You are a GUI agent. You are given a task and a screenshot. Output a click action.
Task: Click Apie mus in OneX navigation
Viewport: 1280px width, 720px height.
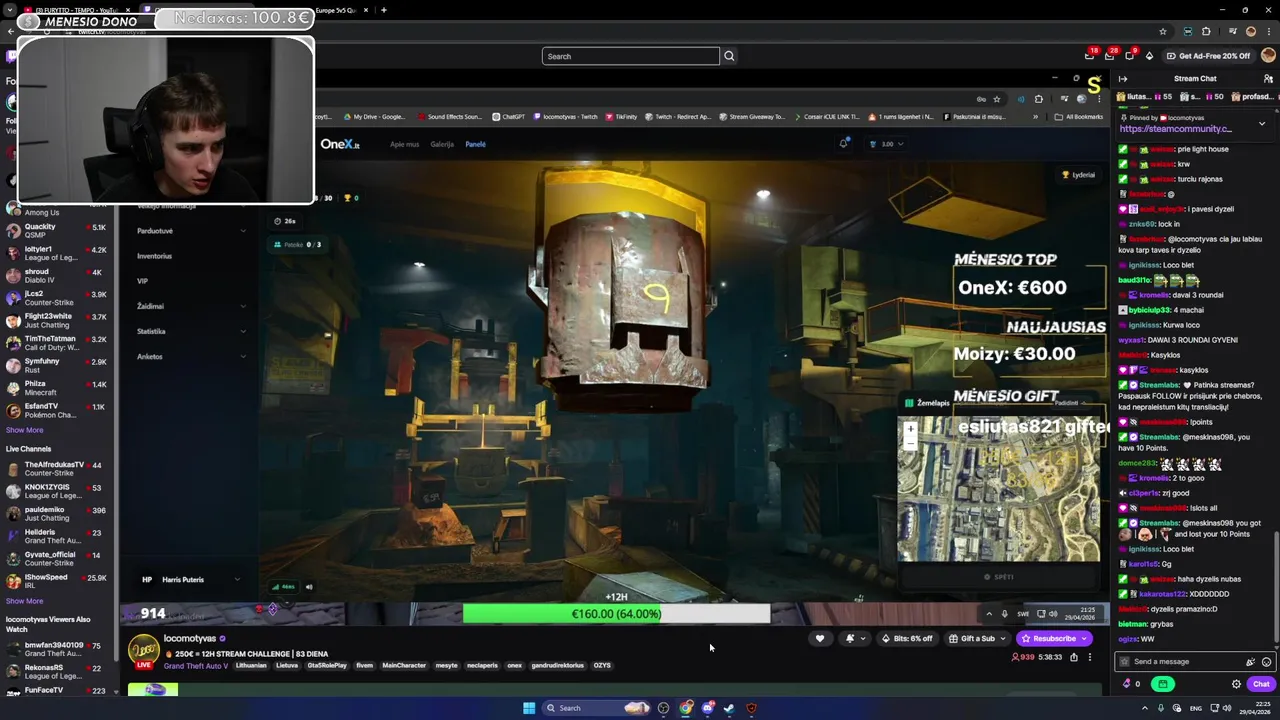pyautogui.click(x=404, y=144)
